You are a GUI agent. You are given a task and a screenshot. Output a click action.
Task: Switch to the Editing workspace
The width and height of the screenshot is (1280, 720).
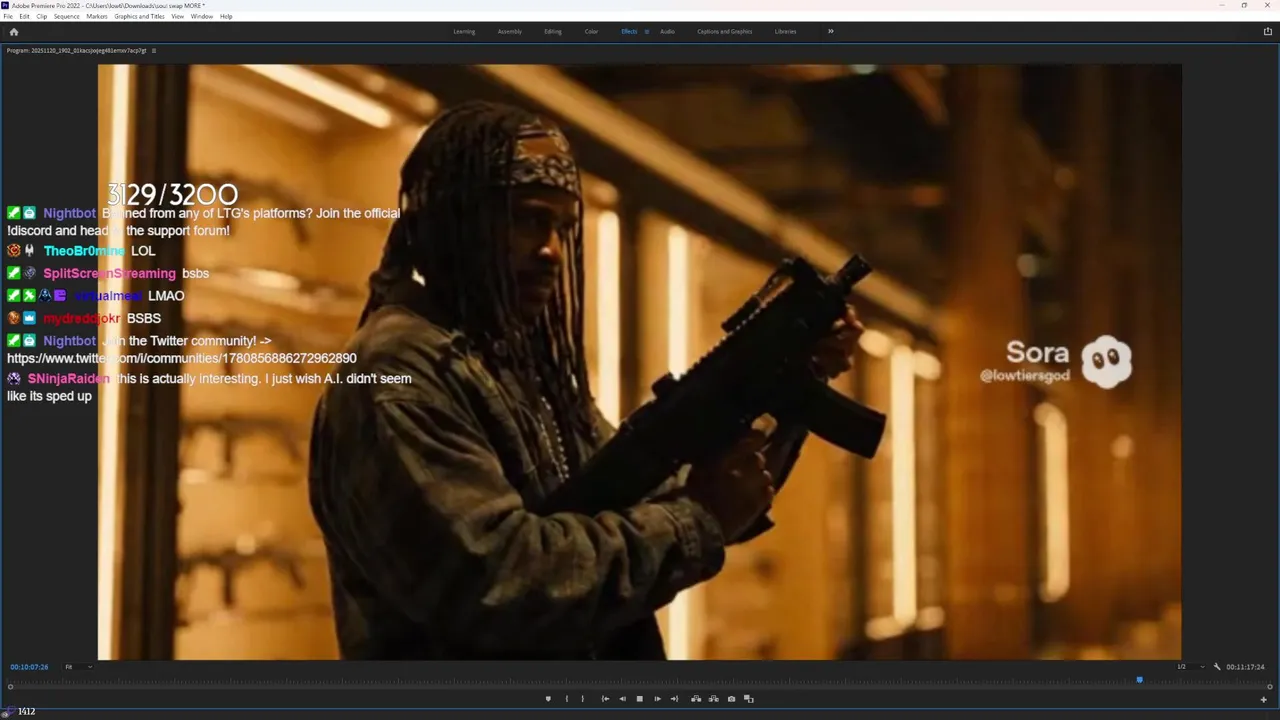553,31
